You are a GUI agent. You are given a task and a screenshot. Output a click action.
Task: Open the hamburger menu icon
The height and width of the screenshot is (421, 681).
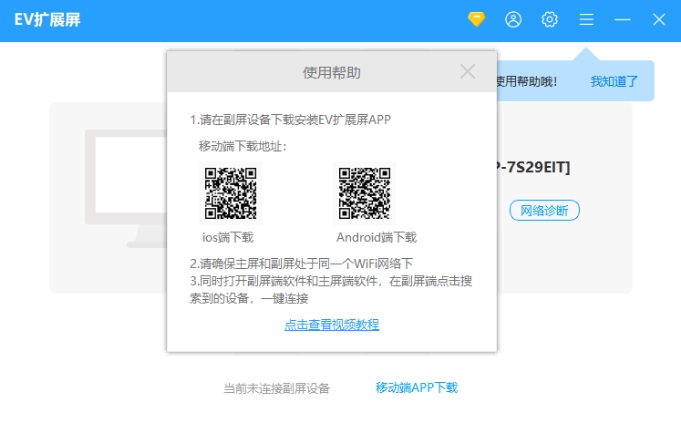(586, 20)
